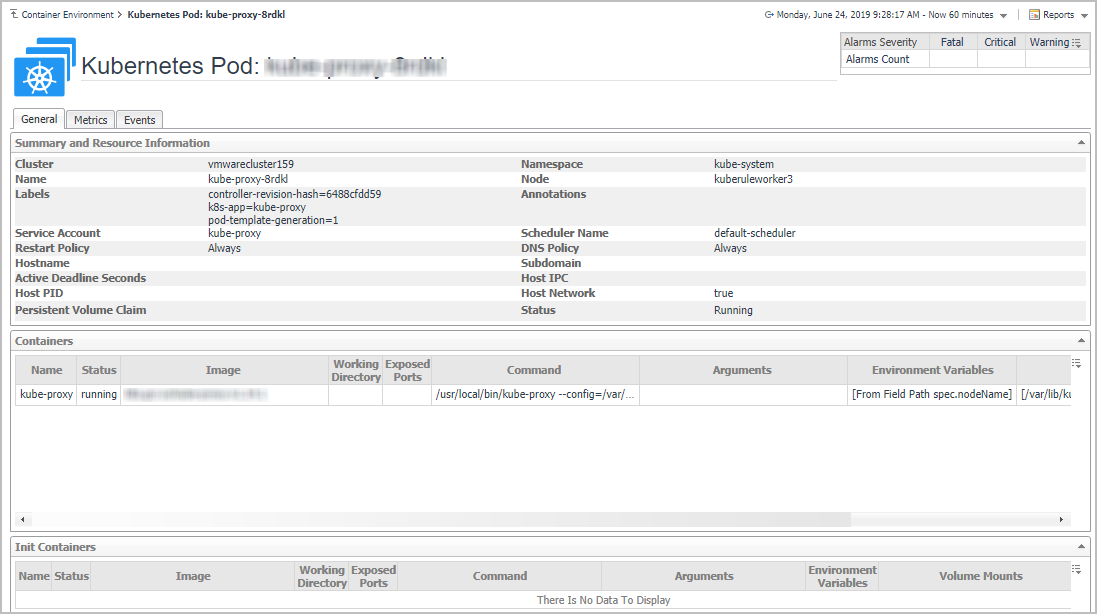Collapse the Init Containers section

(x=1082, y=547)
